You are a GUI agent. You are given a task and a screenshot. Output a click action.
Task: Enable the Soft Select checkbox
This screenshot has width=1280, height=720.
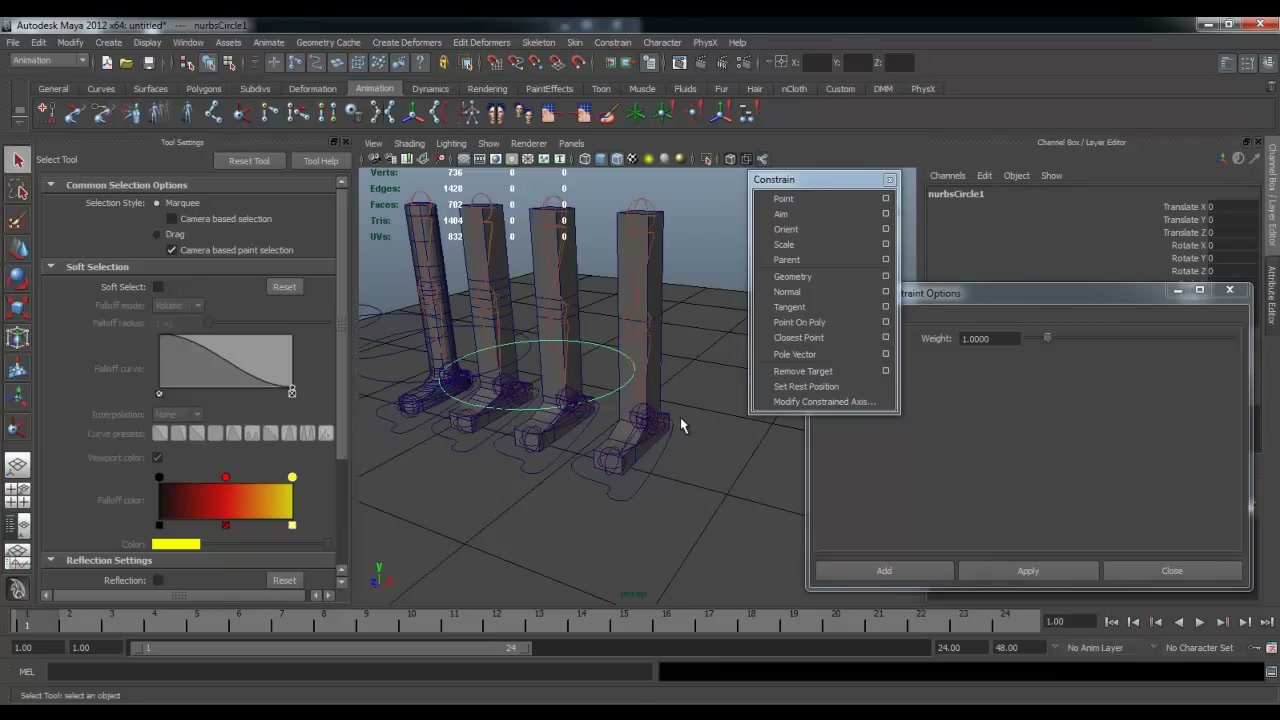tap(158, 287)
